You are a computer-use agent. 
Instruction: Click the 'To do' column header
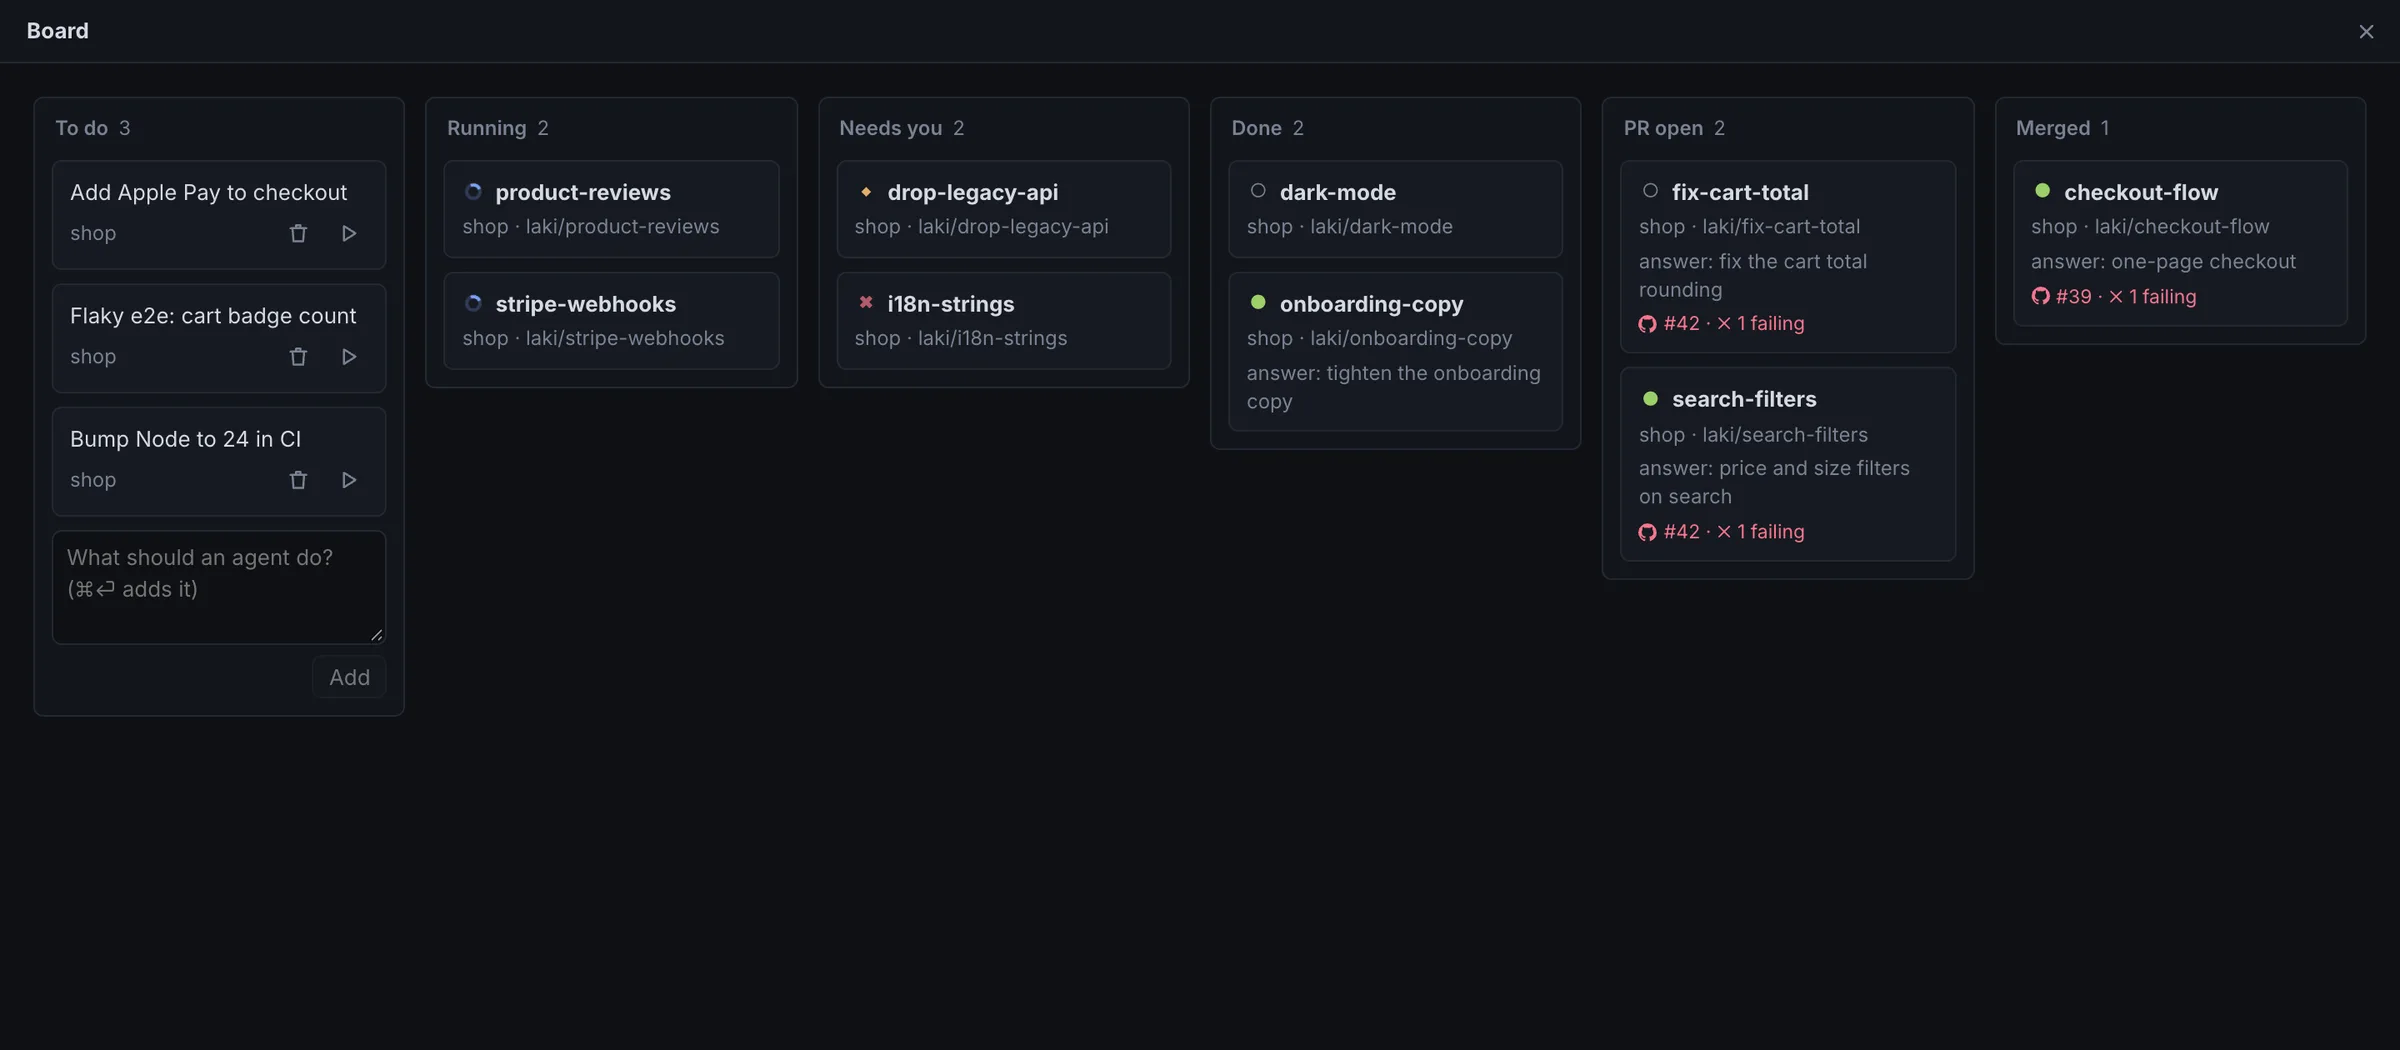[x=81, y=128]
